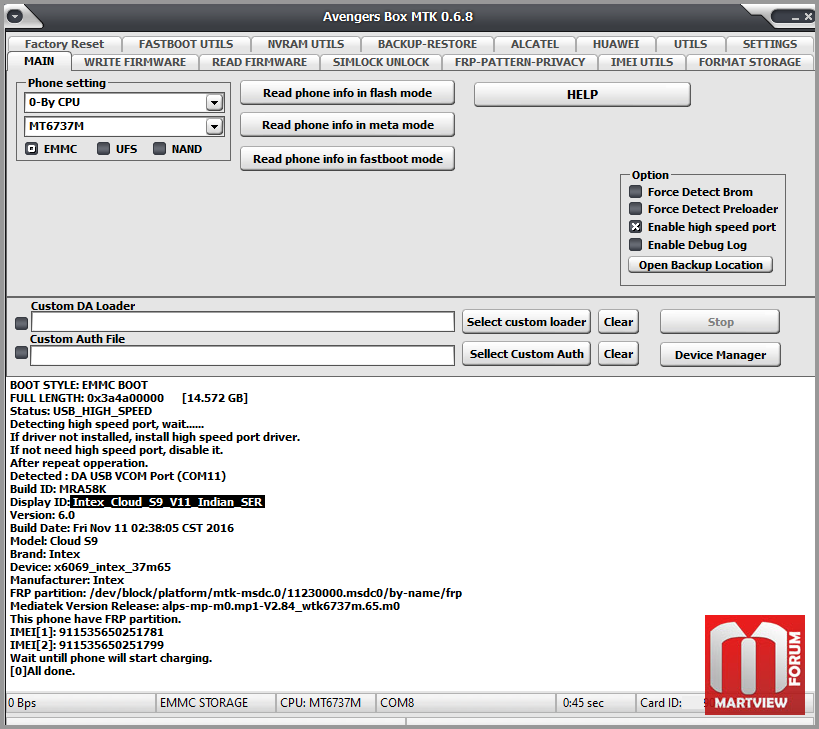Go to the IMEI UTILS tab
819x729 pixels.
[x=642, y=62]
